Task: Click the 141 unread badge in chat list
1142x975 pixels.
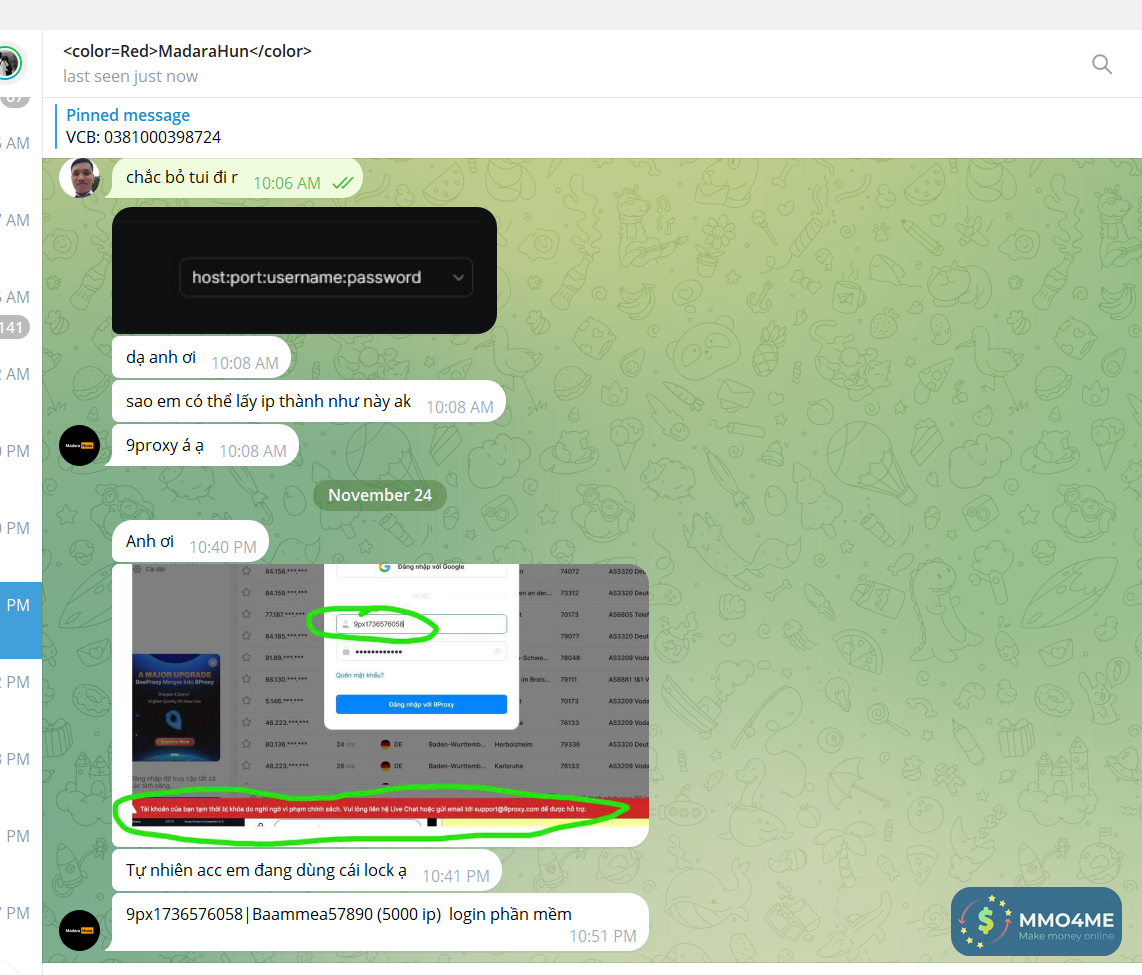Action: click(13, 328)
